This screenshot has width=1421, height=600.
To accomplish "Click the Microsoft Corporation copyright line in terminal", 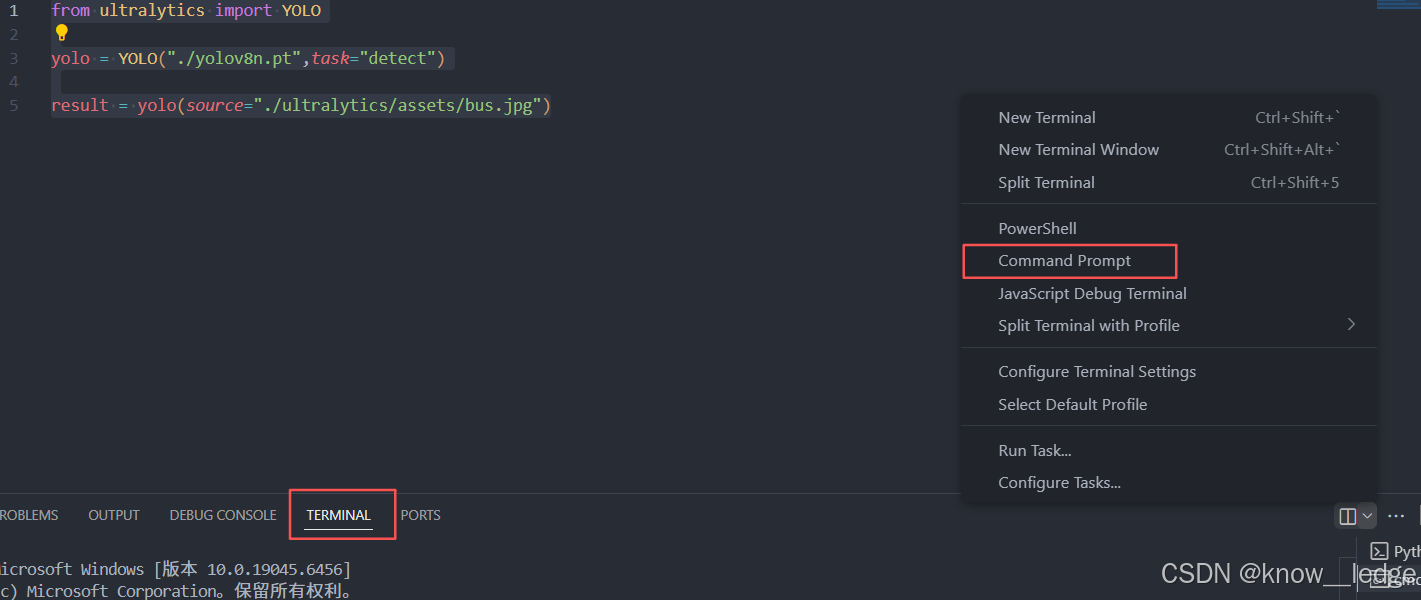I will 177,592.
